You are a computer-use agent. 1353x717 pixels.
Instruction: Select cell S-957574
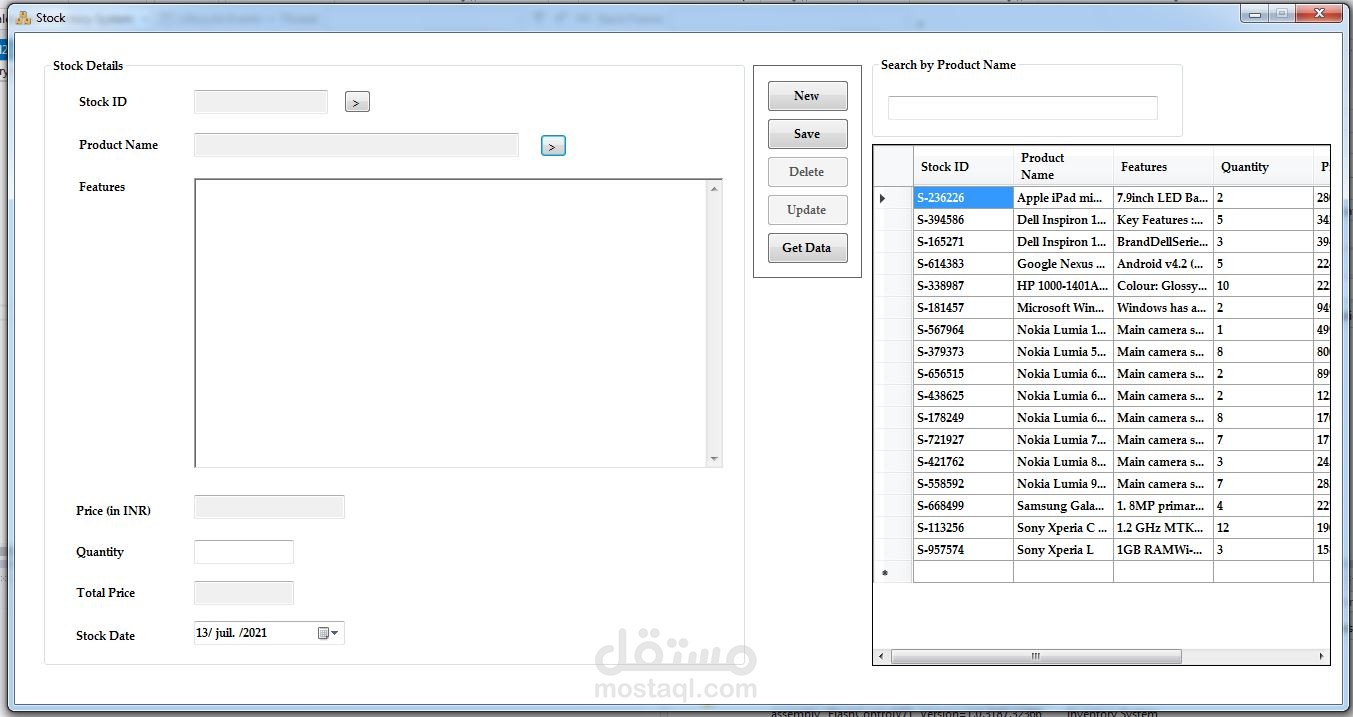963,550
